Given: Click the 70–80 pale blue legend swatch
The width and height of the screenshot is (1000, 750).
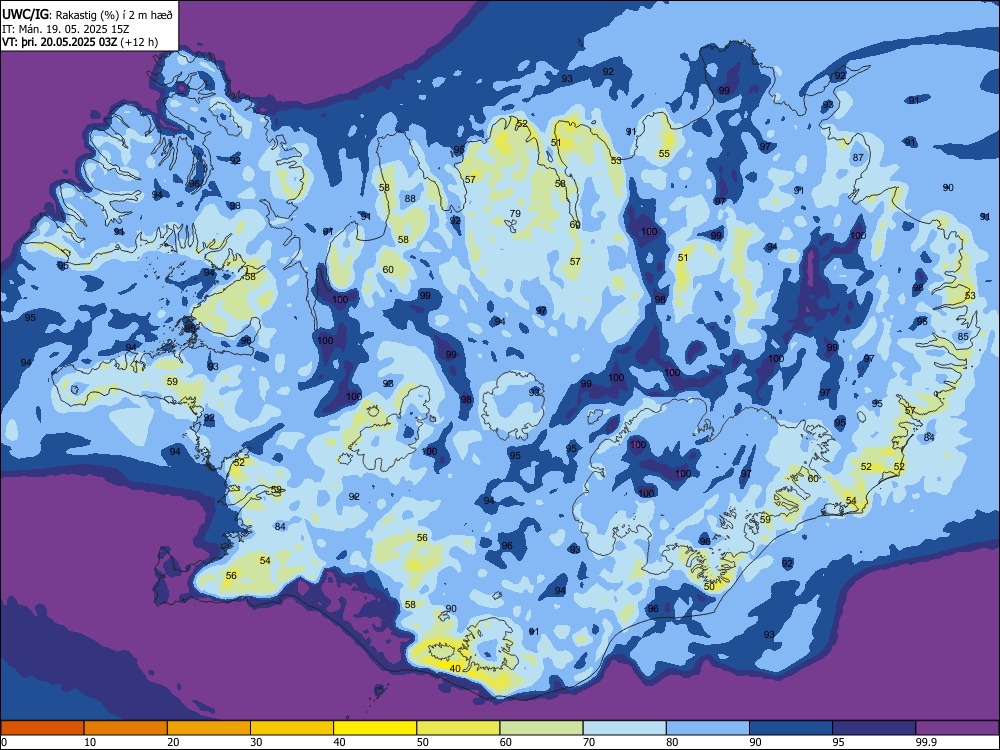Looking at the screenshot, I should tap(624, 728).
